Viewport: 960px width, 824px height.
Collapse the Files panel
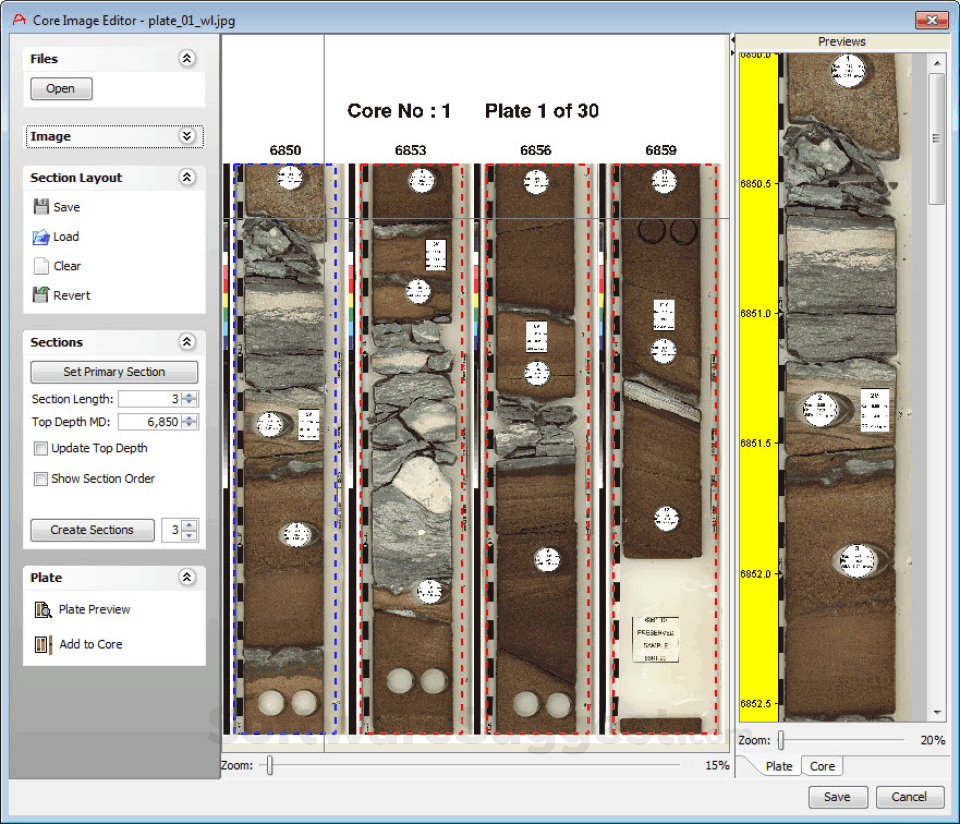tap(187, 59)
